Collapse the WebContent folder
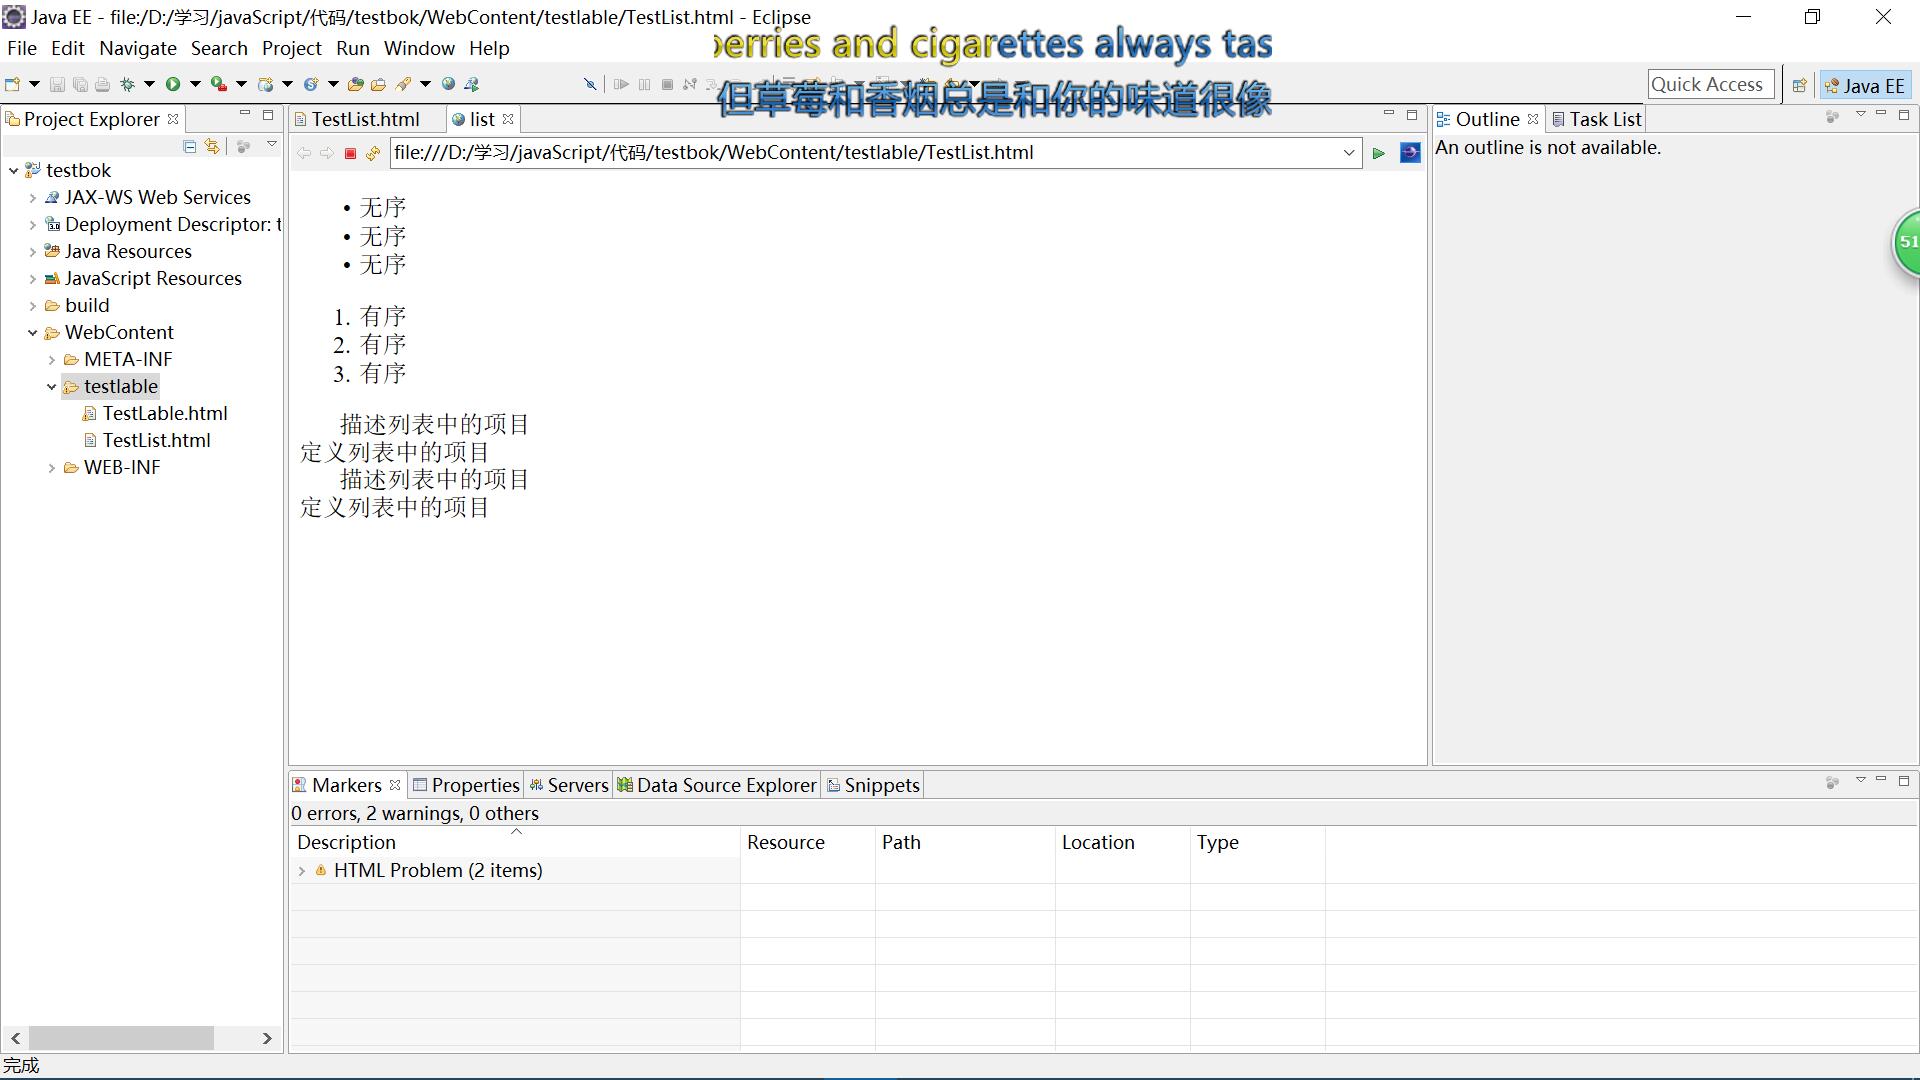Screen dimensions: 1920x1080 coord(33,333)
